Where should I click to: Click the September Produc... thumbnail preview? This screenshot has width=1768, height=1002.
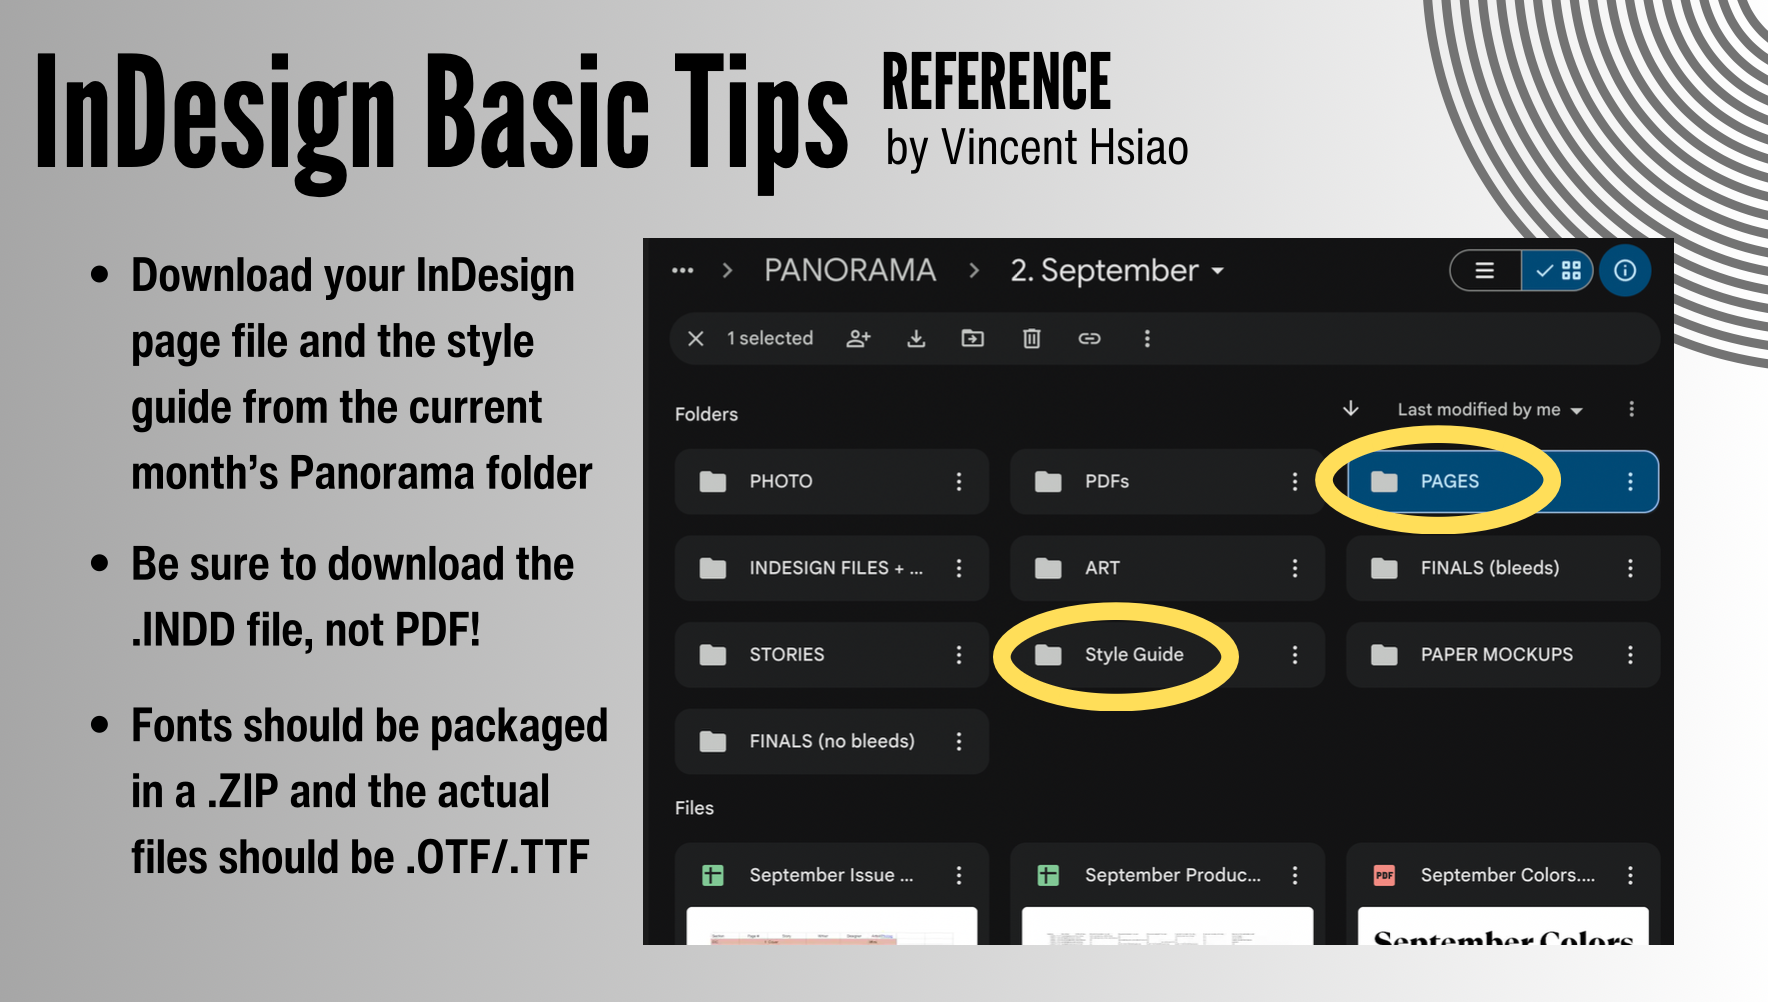click(x=1167, y=926)
